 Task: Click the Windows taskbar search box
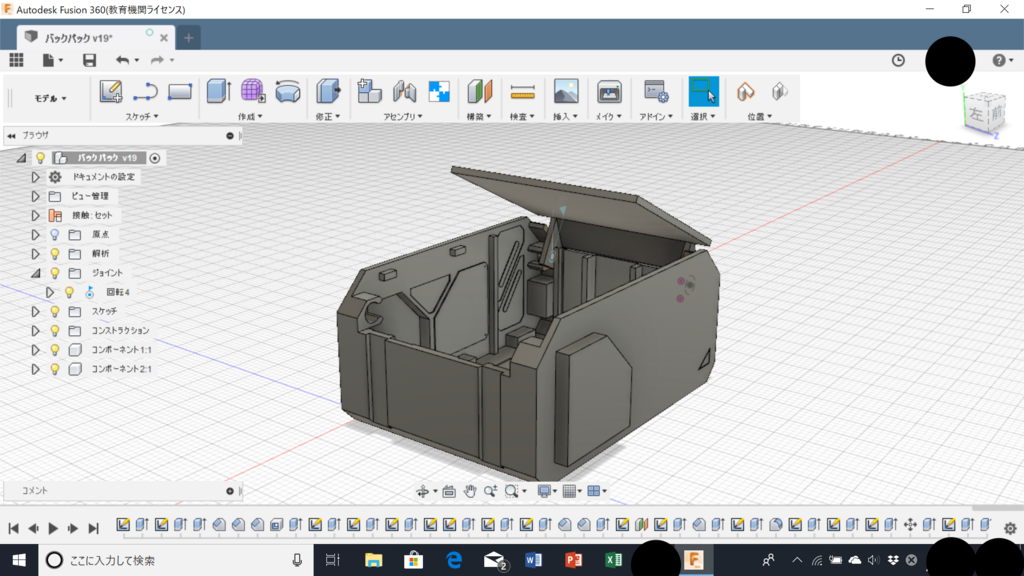point(176,560)
